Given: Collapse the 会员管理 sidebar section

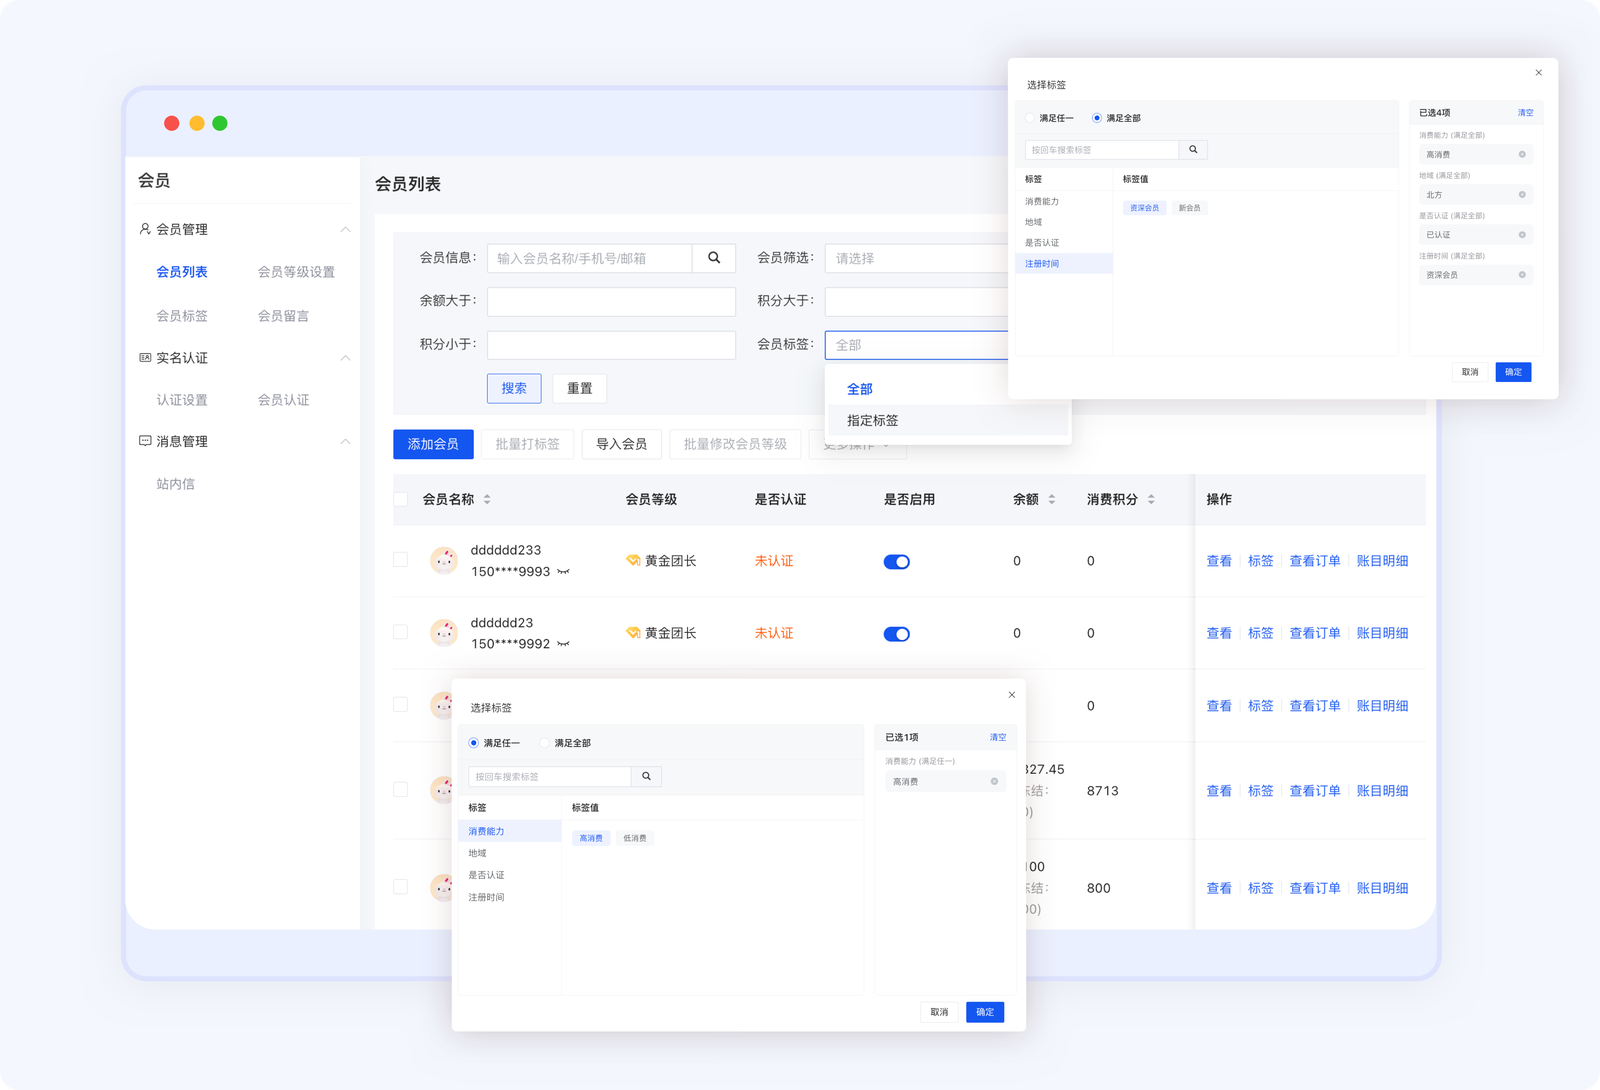Looking at the screenshot, I should pyautogui.click(x=345, y=230).
